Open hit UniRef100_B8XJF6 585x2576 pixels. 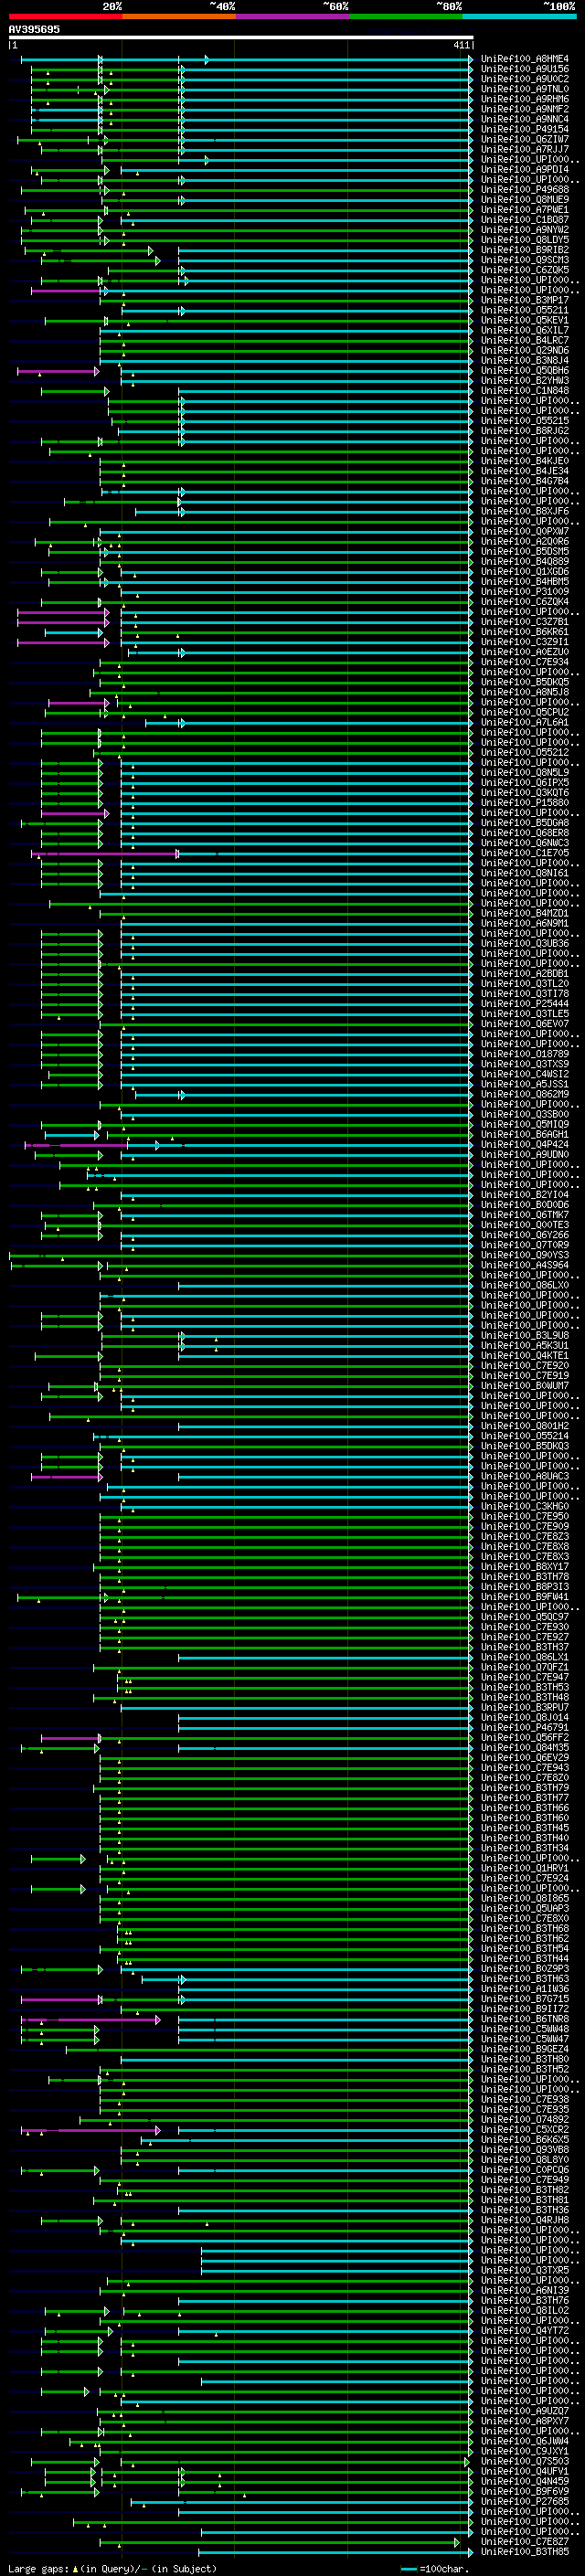[525, 512]
